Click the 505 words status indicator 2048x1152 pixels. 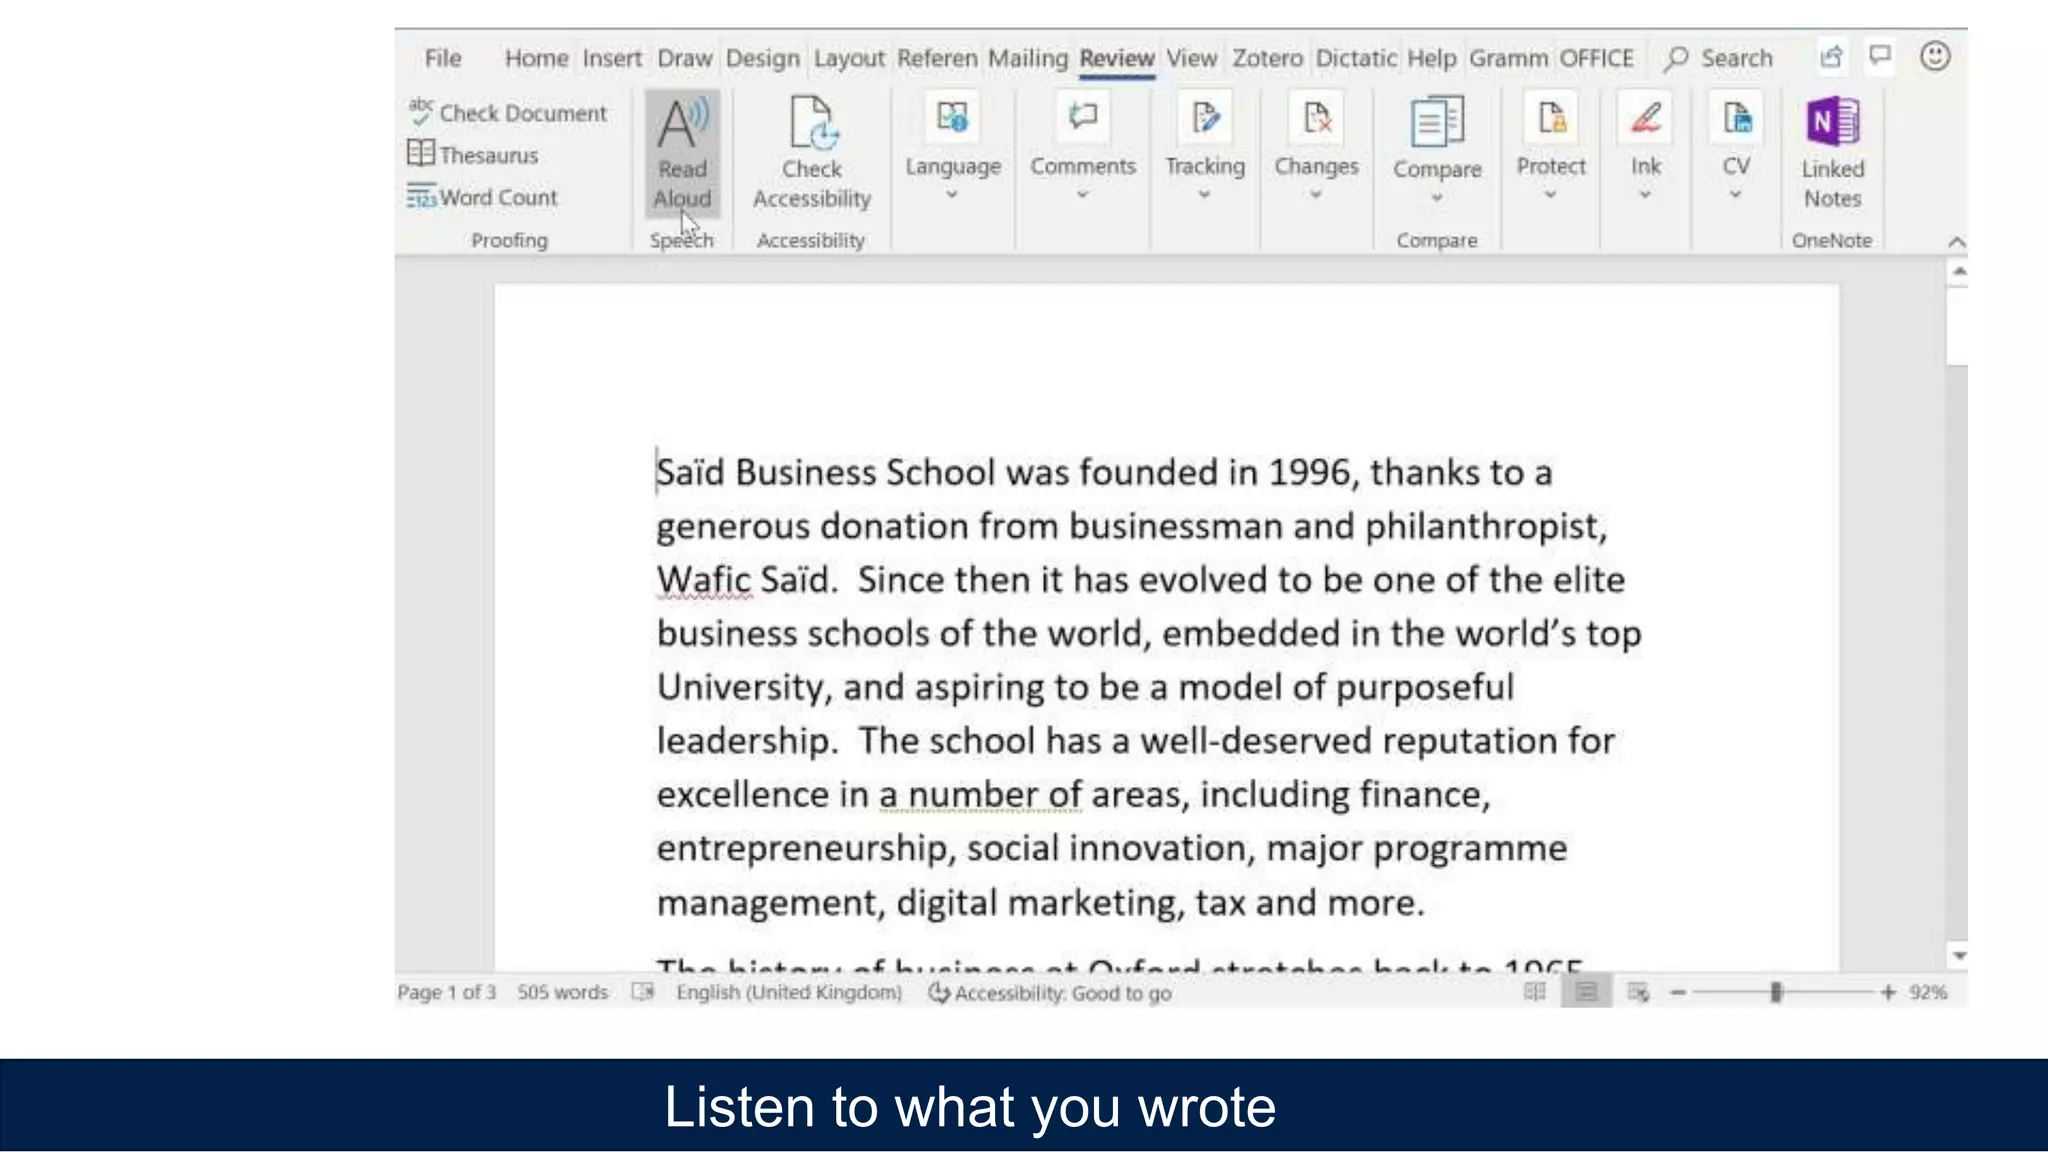click(562, 993)
